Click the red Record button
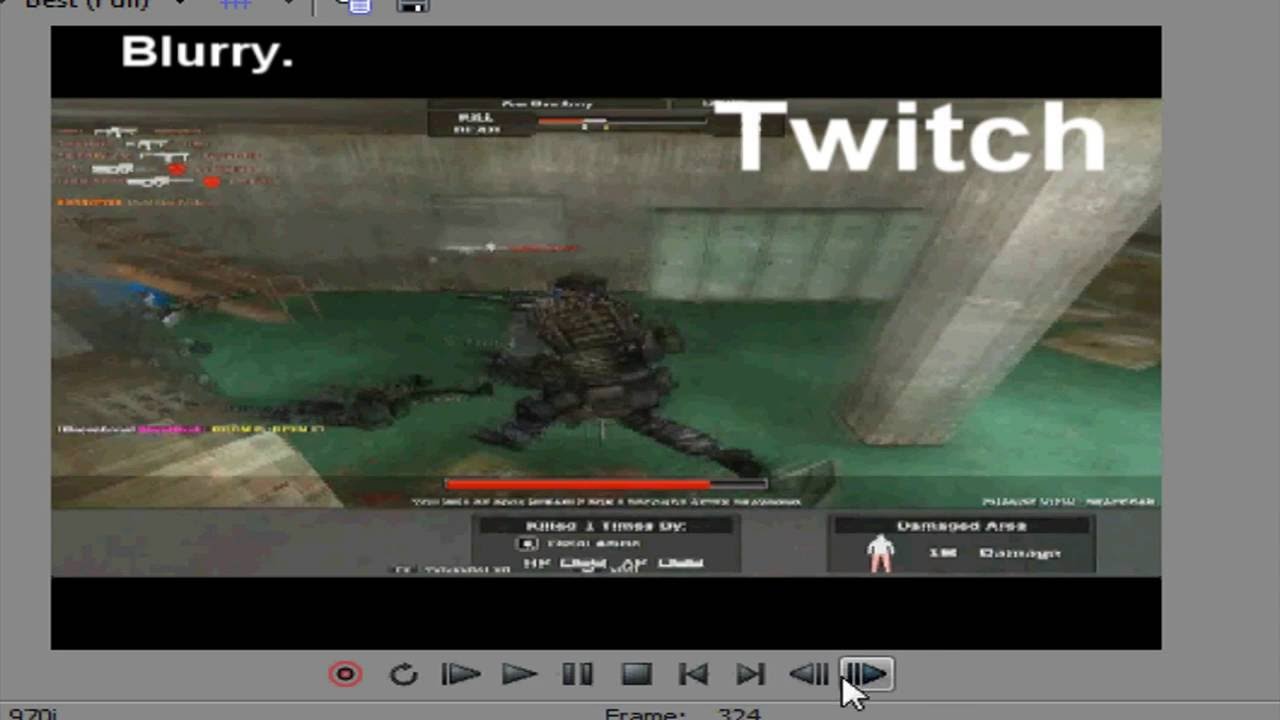 pos(346,675)
